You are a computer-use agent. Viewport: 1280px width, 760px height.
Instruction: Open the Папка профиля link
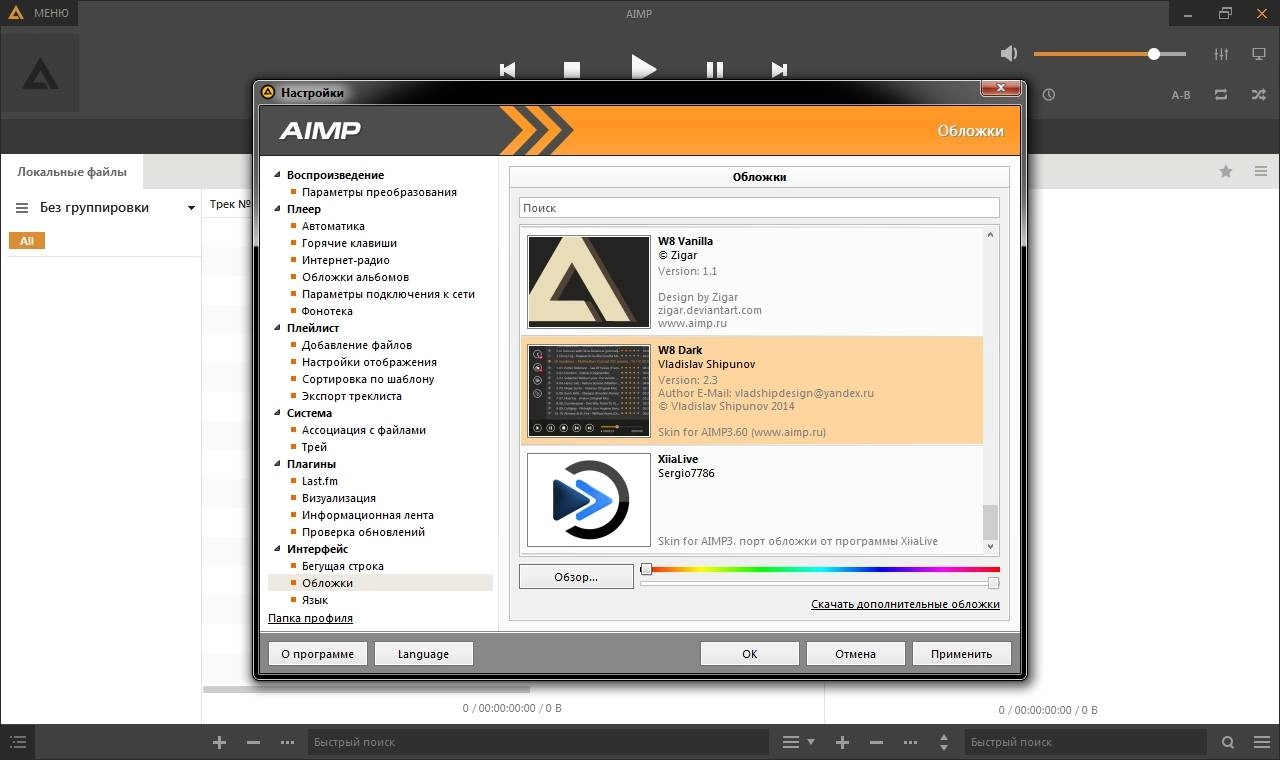click(310, 618)
